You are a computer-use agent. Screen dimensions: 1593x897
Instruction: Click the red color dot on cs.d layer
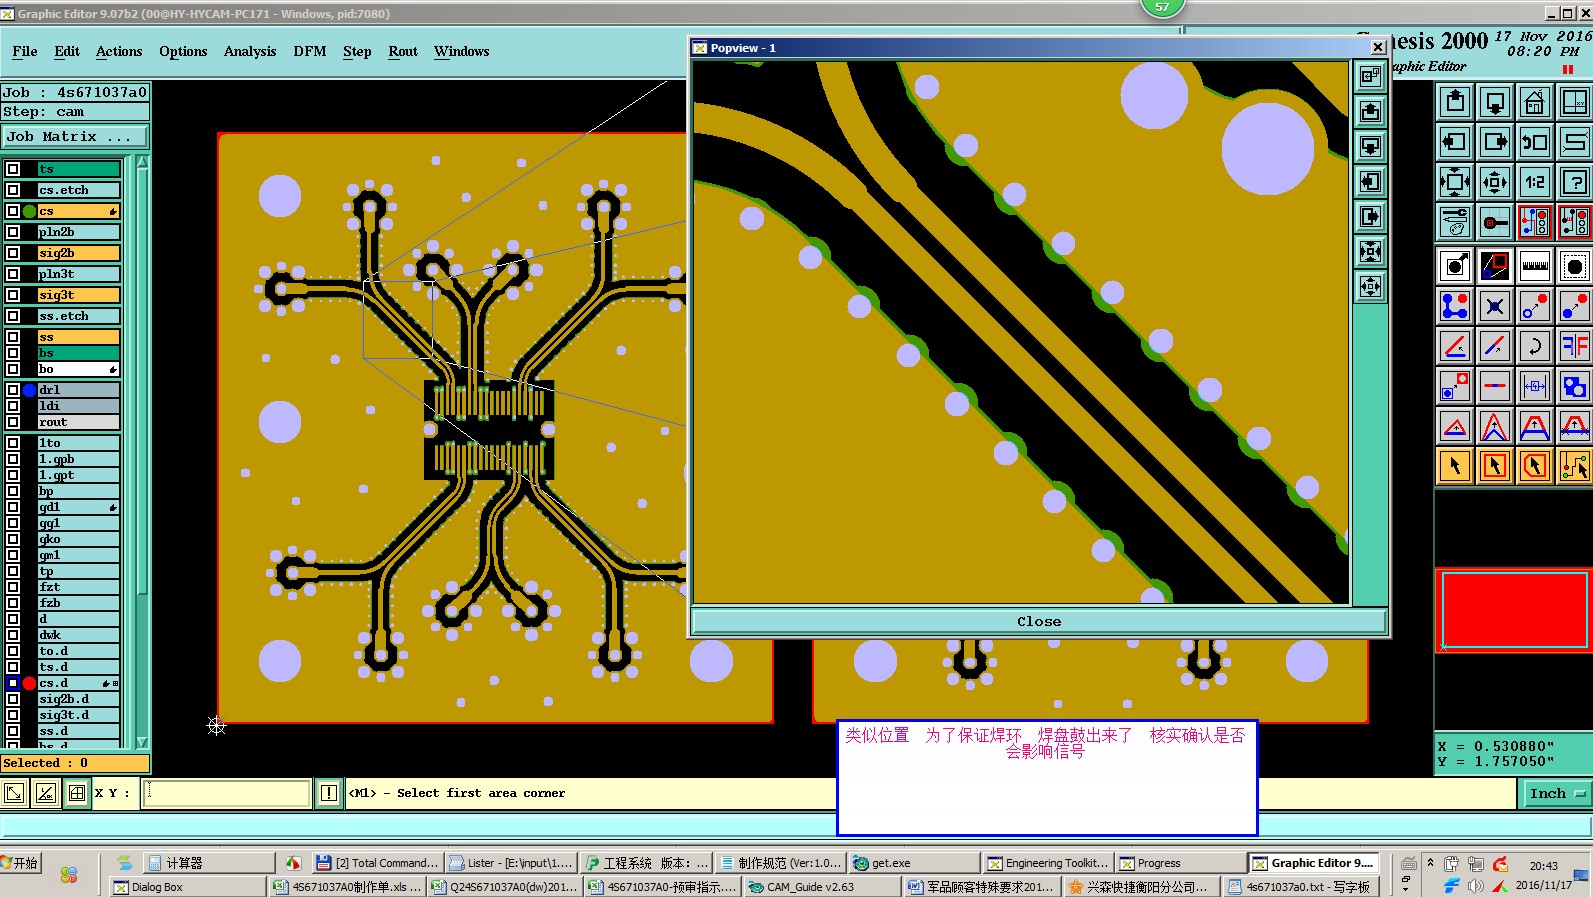30,683
